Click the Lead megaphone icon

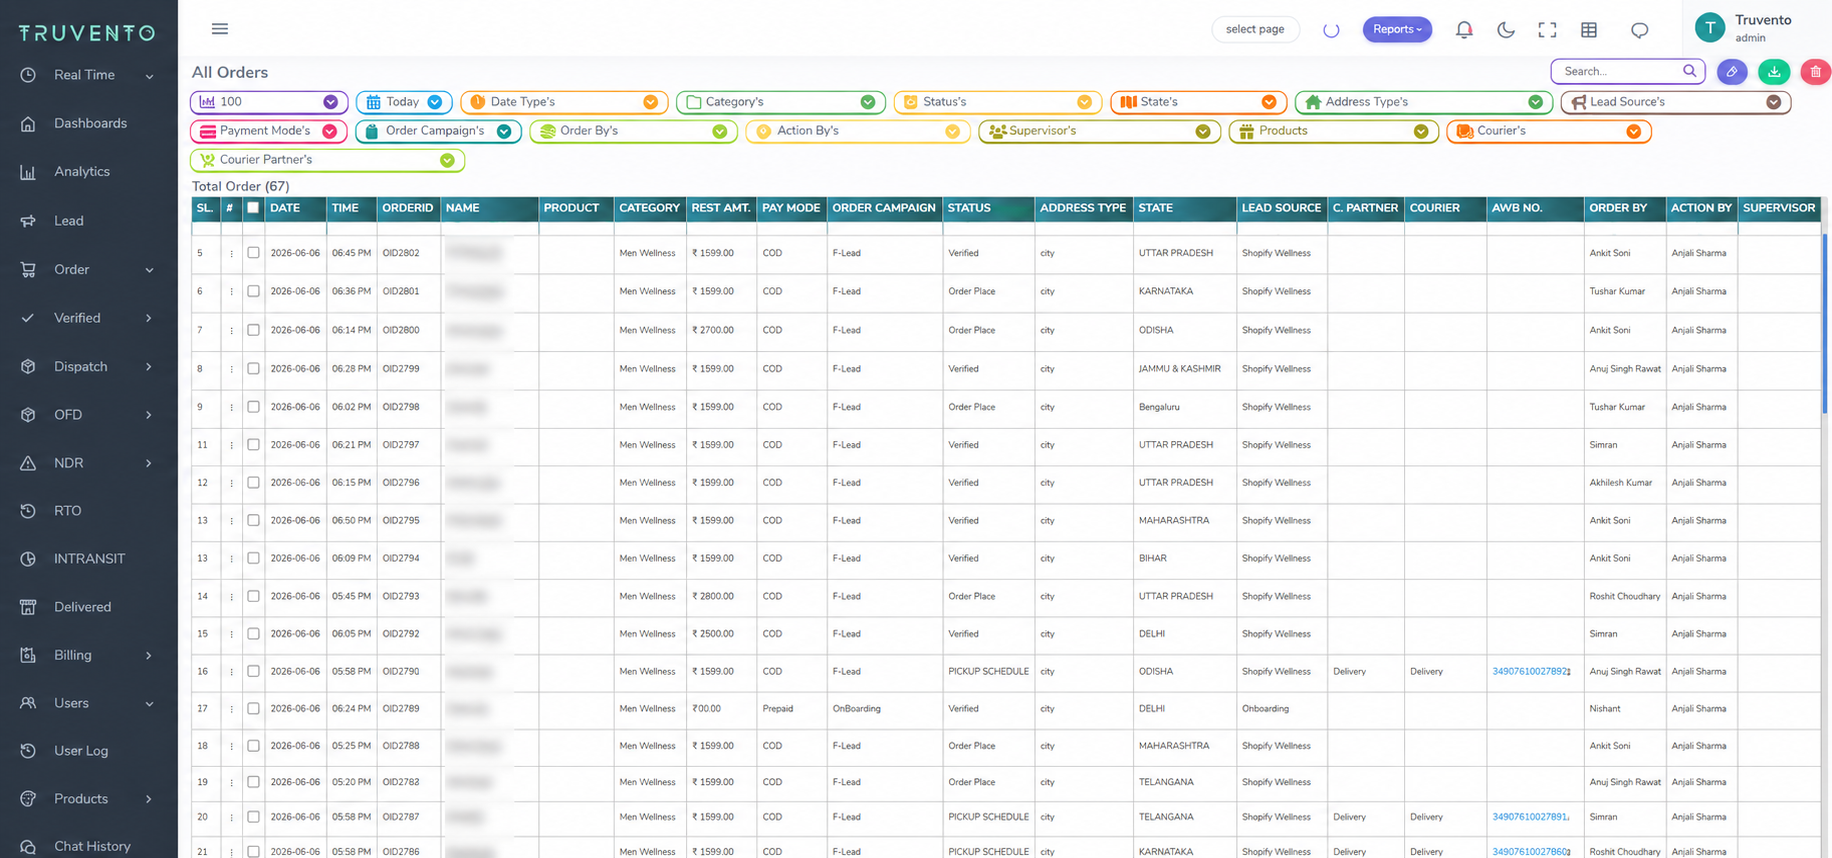pyautogui.click(x=28, y=221)
